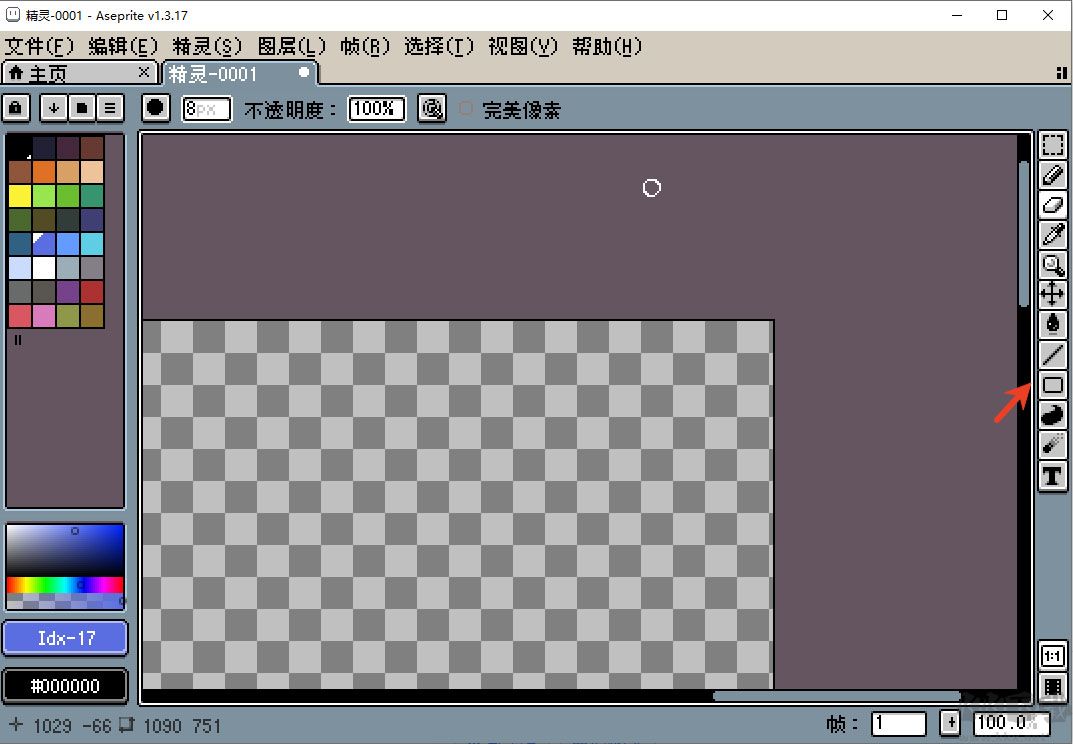Image resolution: width=1073 pixels, height=744 pixels.
Task: Select the Pencil tool
Action: point(1051,174)
